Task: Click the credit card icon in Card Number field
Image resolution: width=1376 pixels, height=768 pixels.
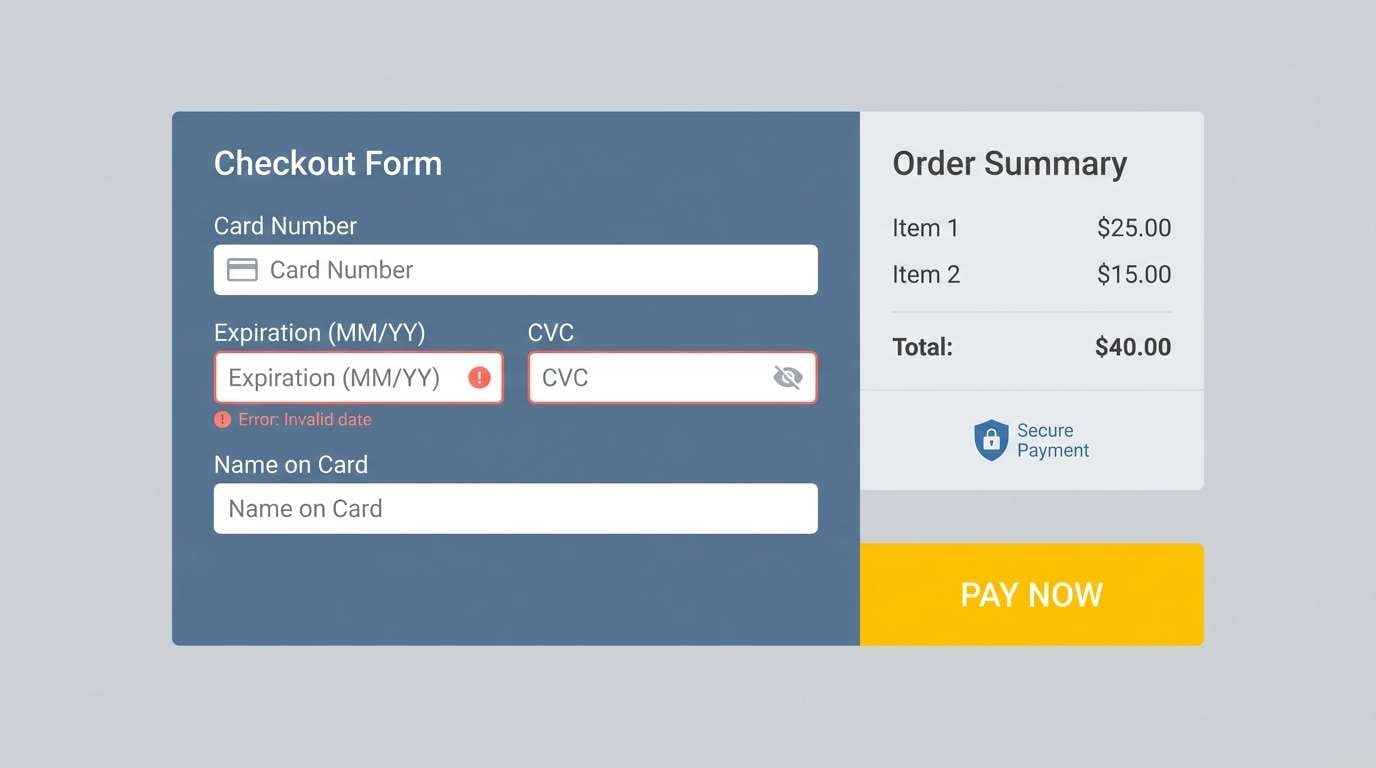Action: (x=241, y=269)
